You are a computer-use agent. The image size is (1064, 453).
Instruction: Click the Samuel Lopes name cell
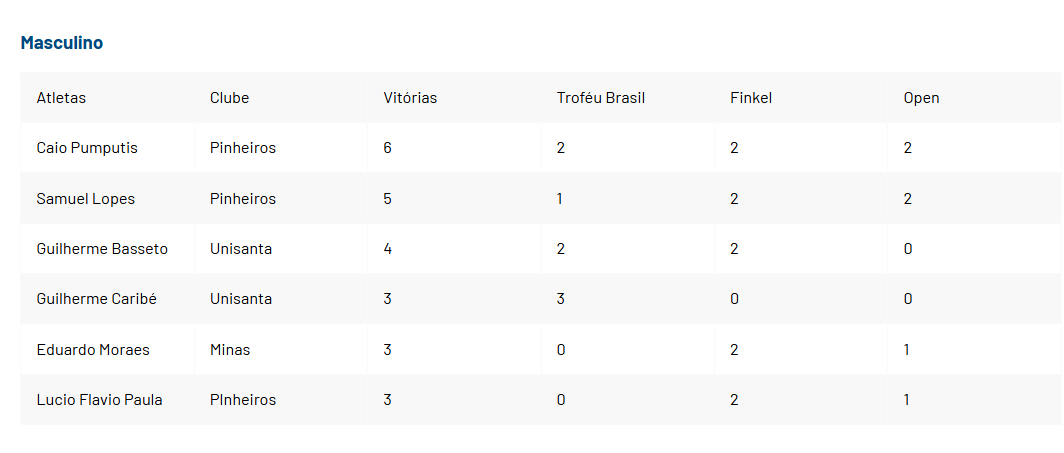click(85, 199)
